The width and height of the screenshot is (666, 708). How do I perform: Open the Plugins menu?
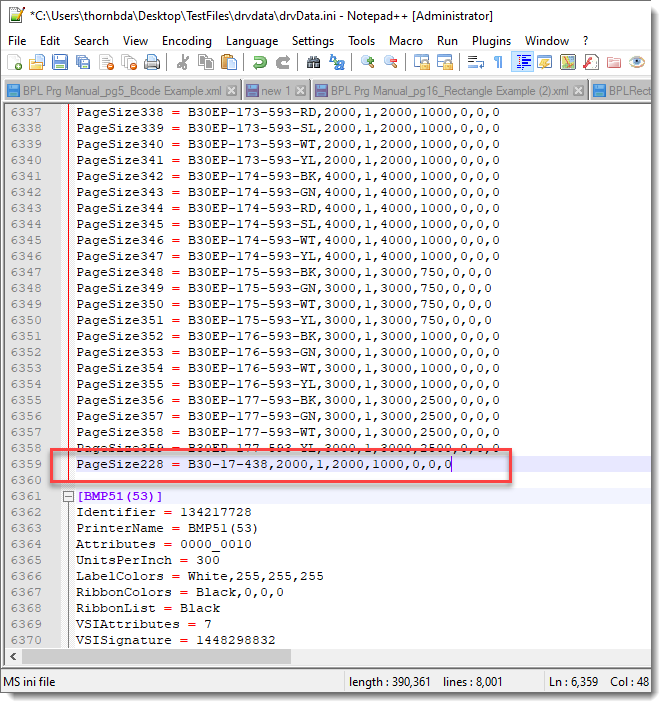click(x=491, y=41)
